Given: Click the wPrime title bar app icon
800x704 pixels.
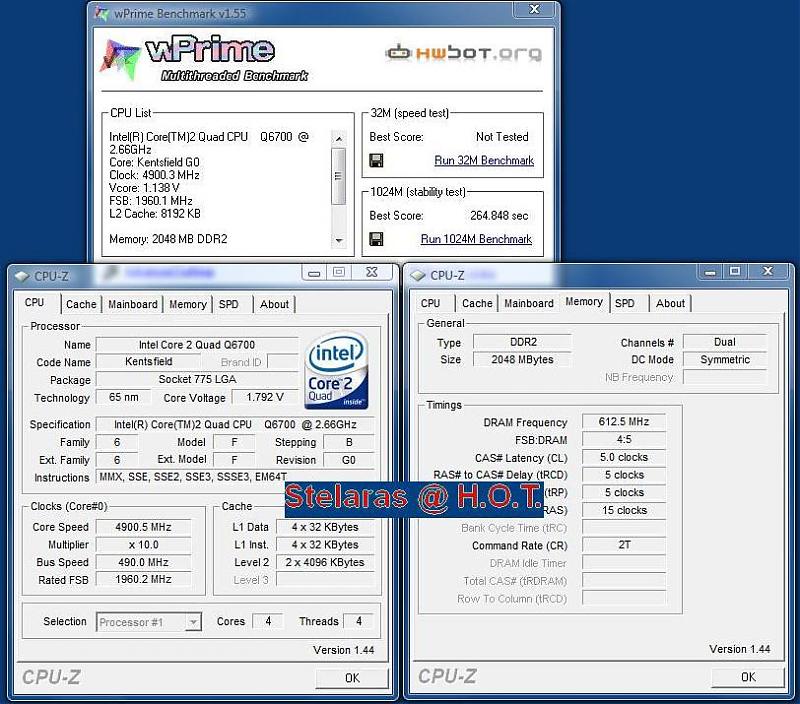Looking at the screenshot, I should 102,14.
